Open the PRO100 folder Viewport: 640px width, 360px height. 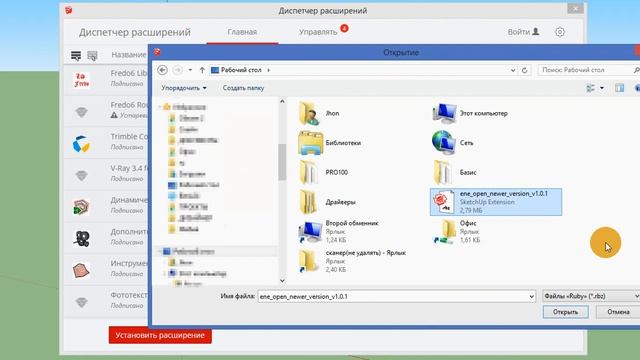(323, 172)
